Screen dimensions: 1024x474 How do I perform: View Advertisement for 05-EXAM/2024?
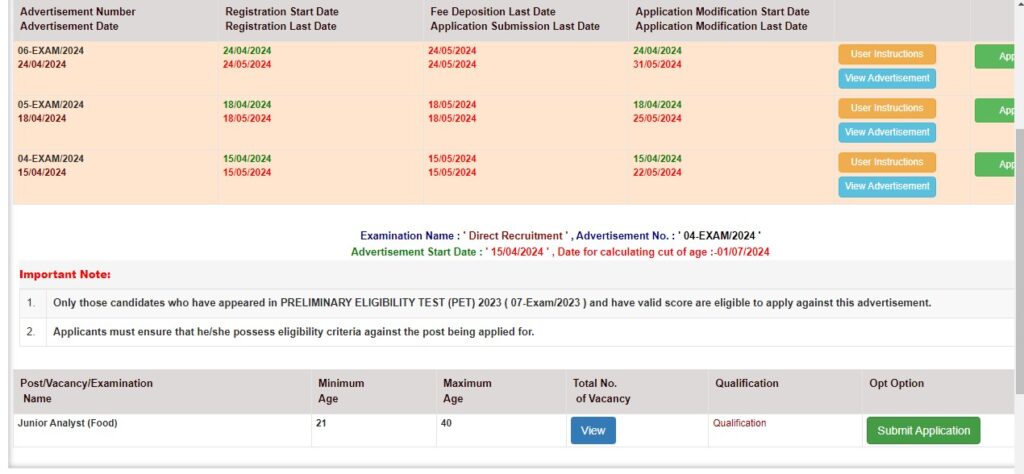[x=887, y=133]
